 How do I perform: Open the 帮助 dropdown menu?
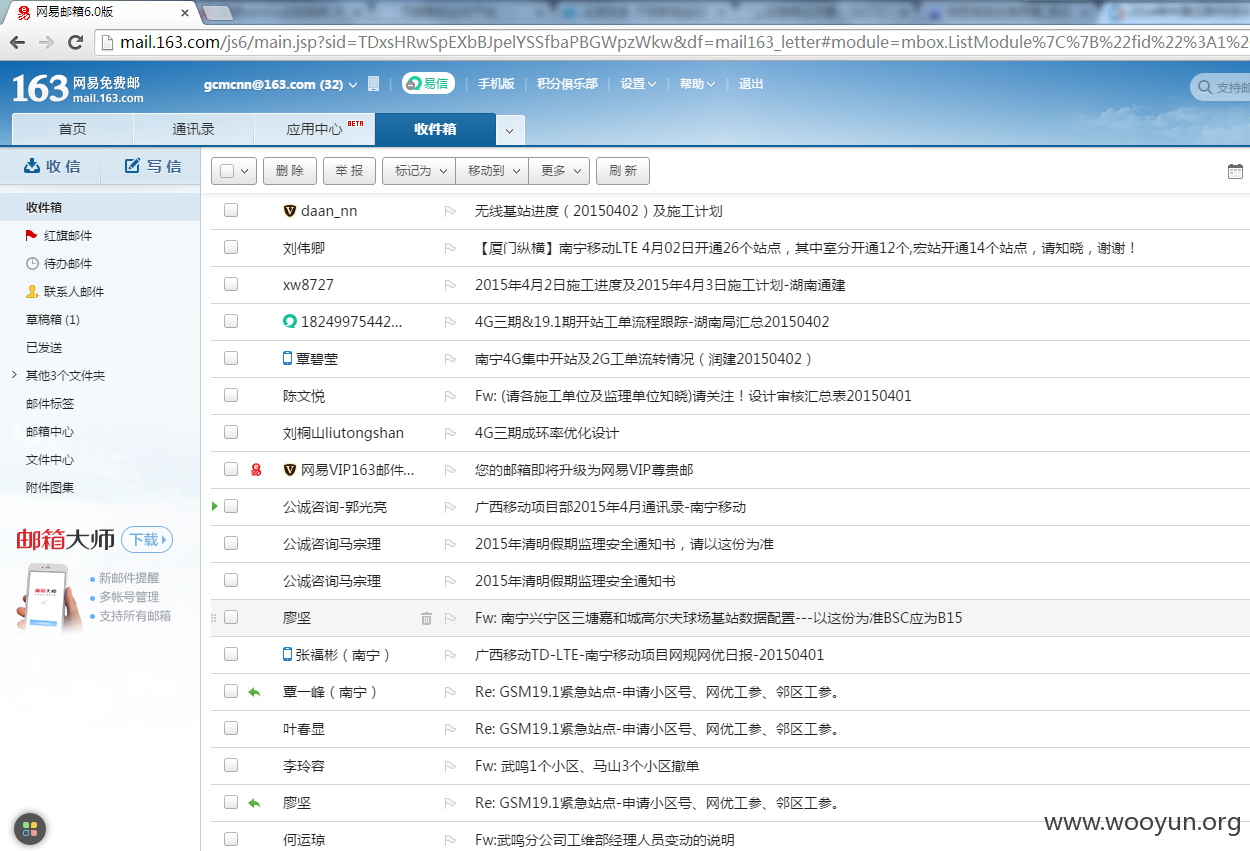(697, 84)
